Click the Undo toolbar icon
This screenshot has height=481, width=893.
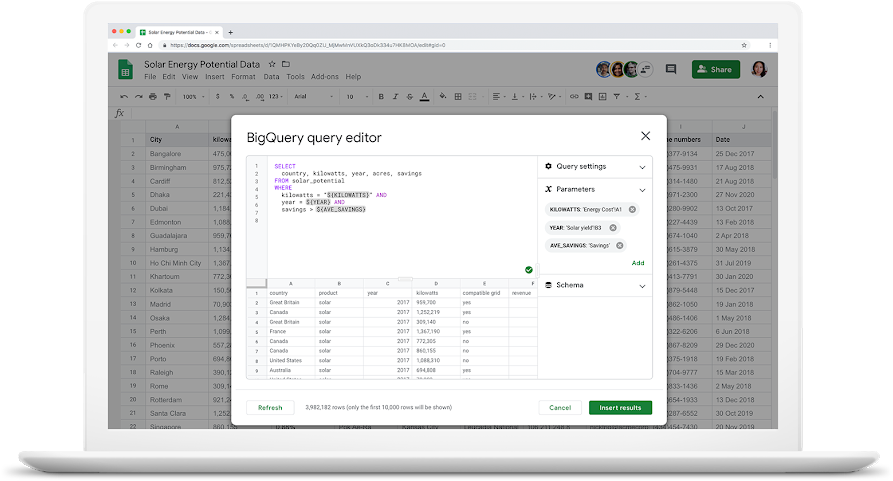[x=124, y=97]
